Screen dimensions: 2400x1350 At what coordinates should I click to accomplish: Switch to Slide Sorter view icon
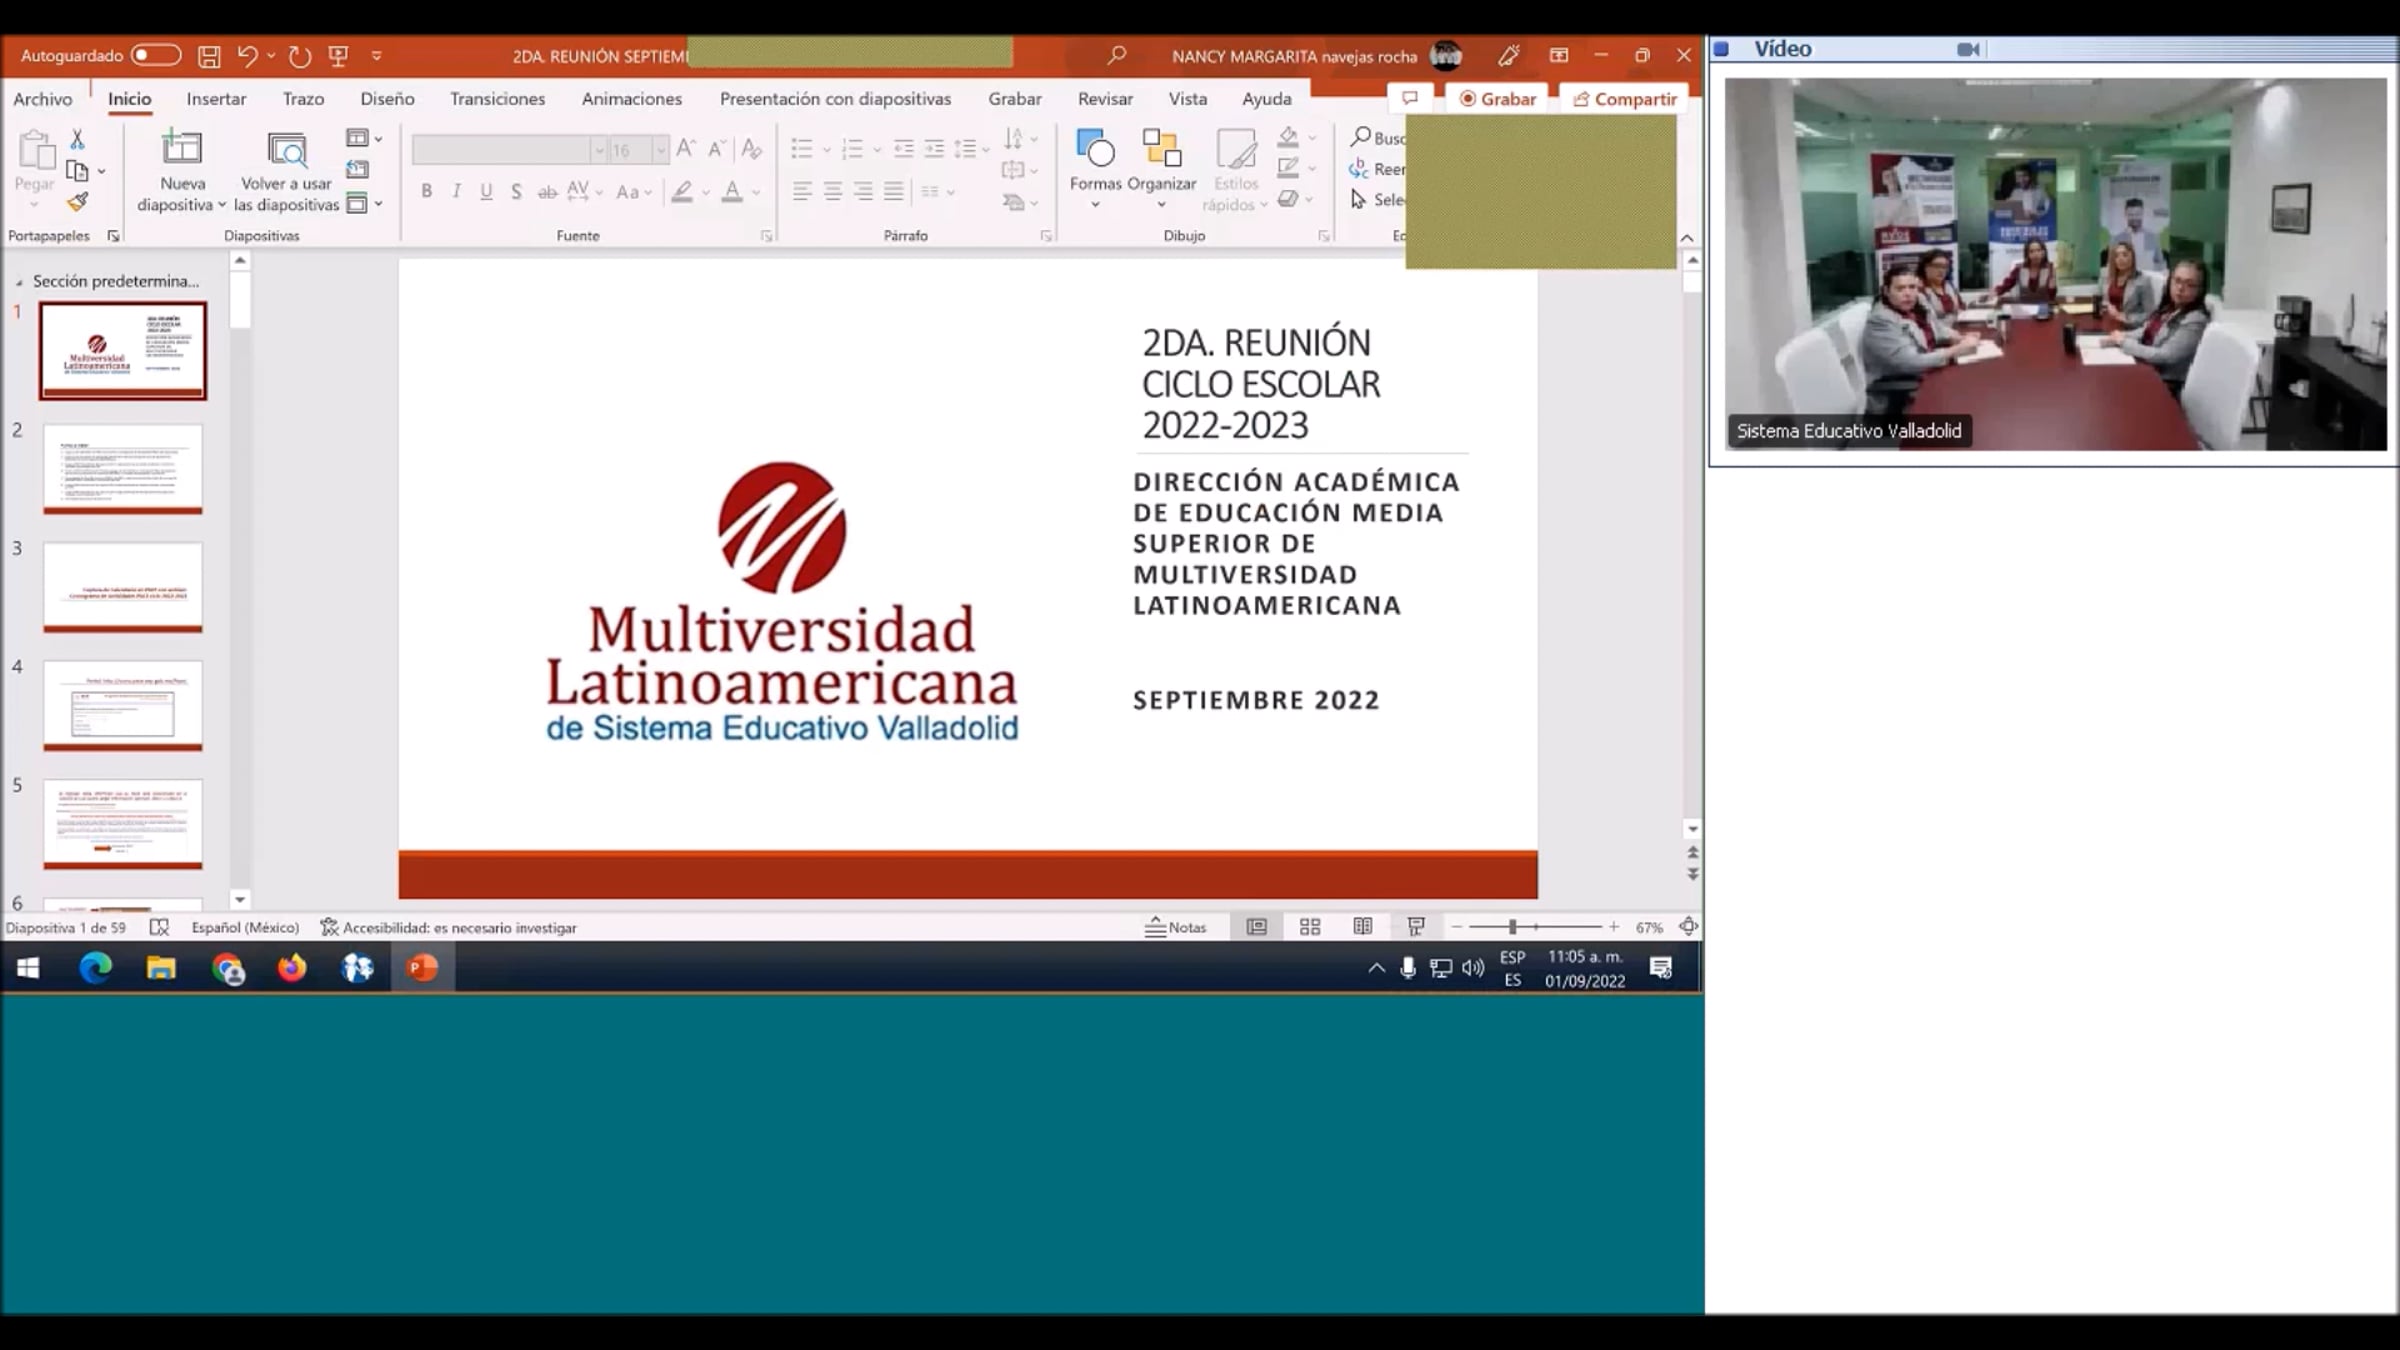[1310, 927]
